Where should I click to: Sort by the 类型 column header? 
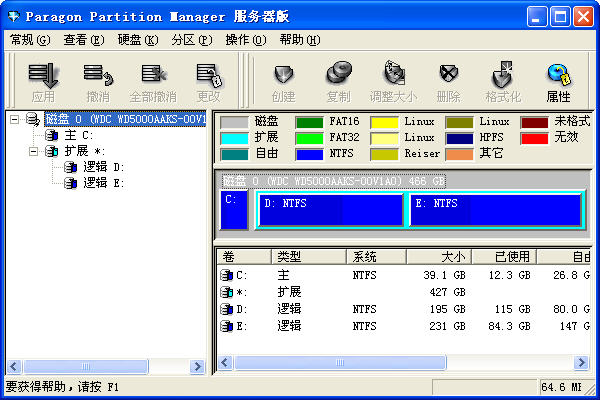pyautogui.click(x=309, y=256)
